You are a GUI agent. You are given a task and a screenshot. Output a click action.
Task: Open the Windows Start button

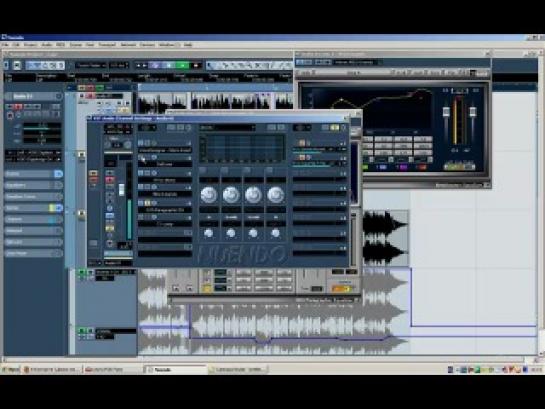click(x=10, y=370)
